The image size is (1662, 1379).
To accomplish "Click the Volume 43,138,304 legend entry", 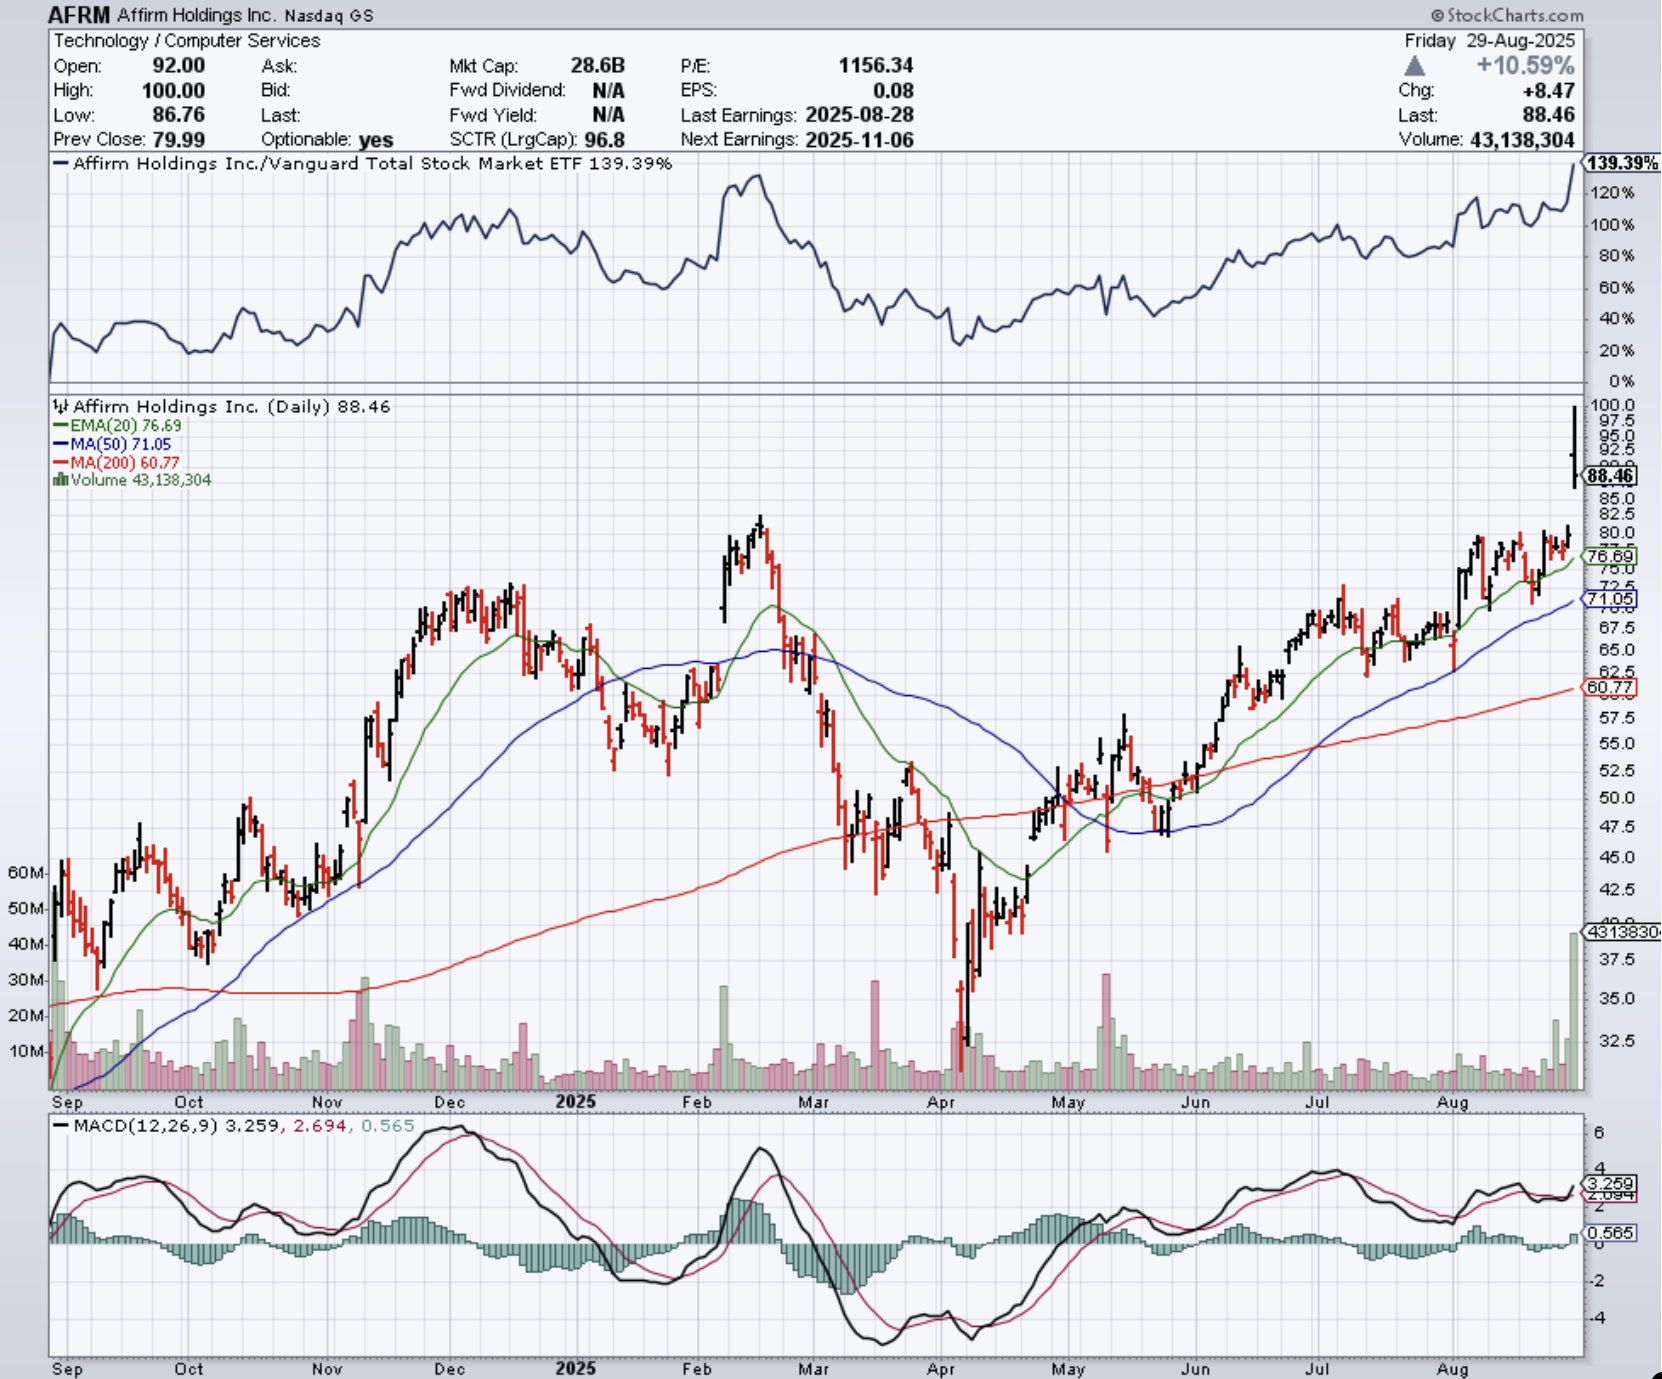I will [x=132, y=480].
